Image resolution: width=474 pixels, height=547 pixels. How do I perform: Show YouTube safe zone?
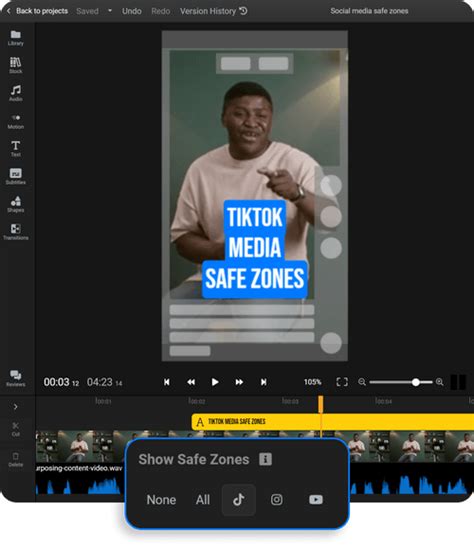(x=316, y=500)
